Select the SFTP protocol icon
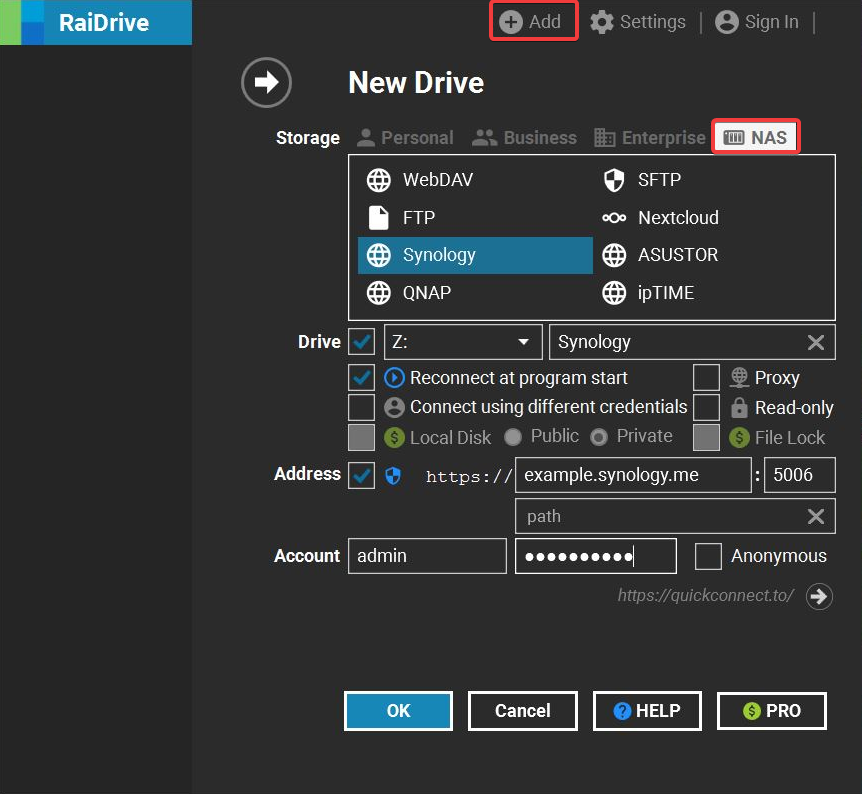Viewport: 862px width, 794px height. pos(614,180)
